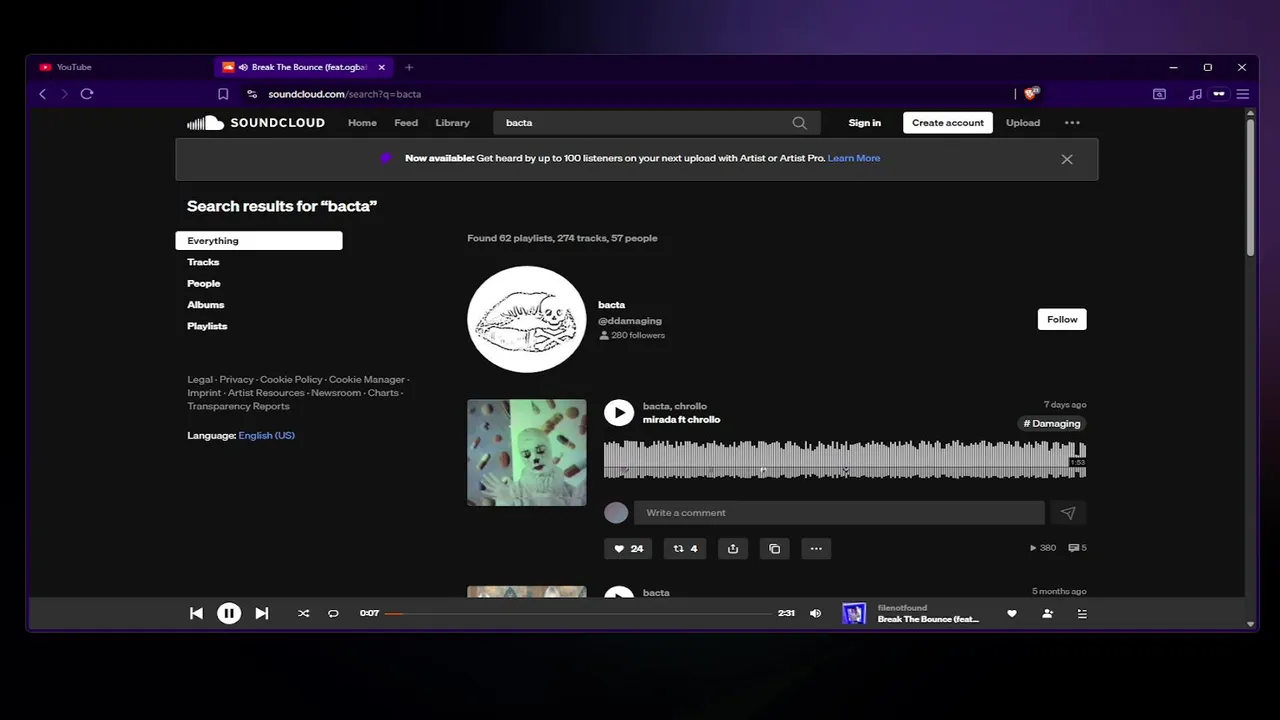
Task: Skip to previous track in player
Action: [x=196, y=613]
